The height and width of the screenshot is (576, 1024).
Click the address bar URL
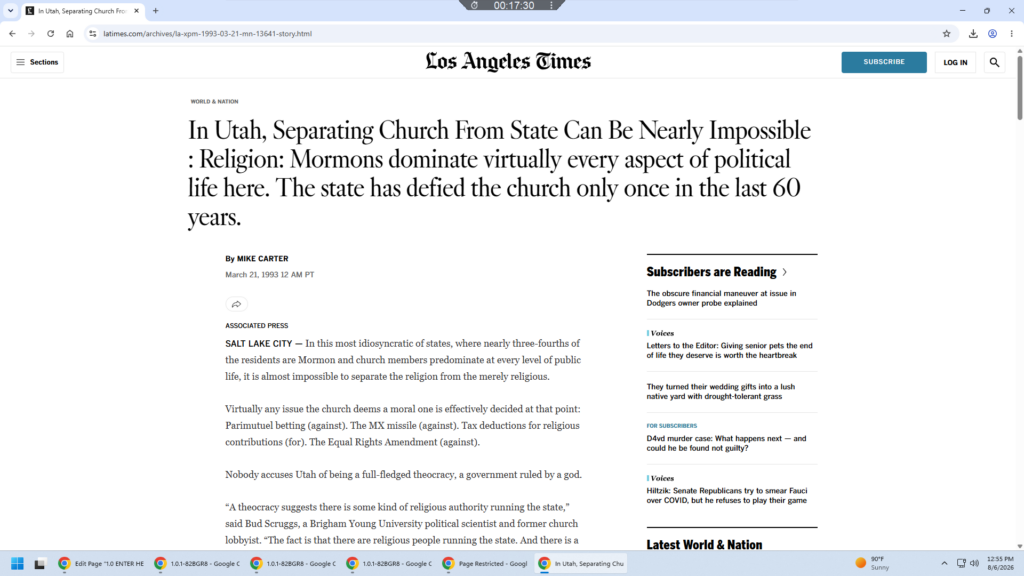click(x=207, y=33)
